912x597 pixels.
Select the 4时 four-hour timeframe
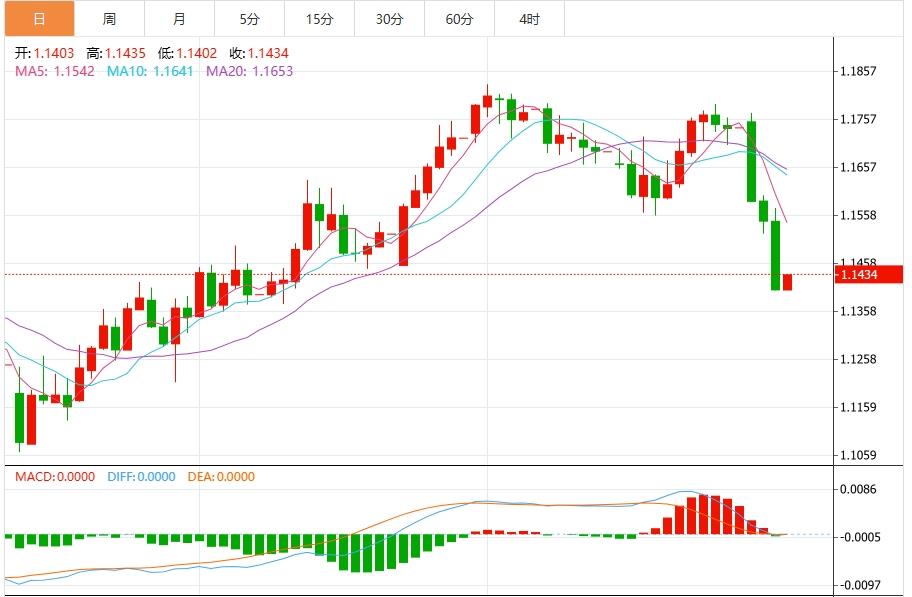529,18
